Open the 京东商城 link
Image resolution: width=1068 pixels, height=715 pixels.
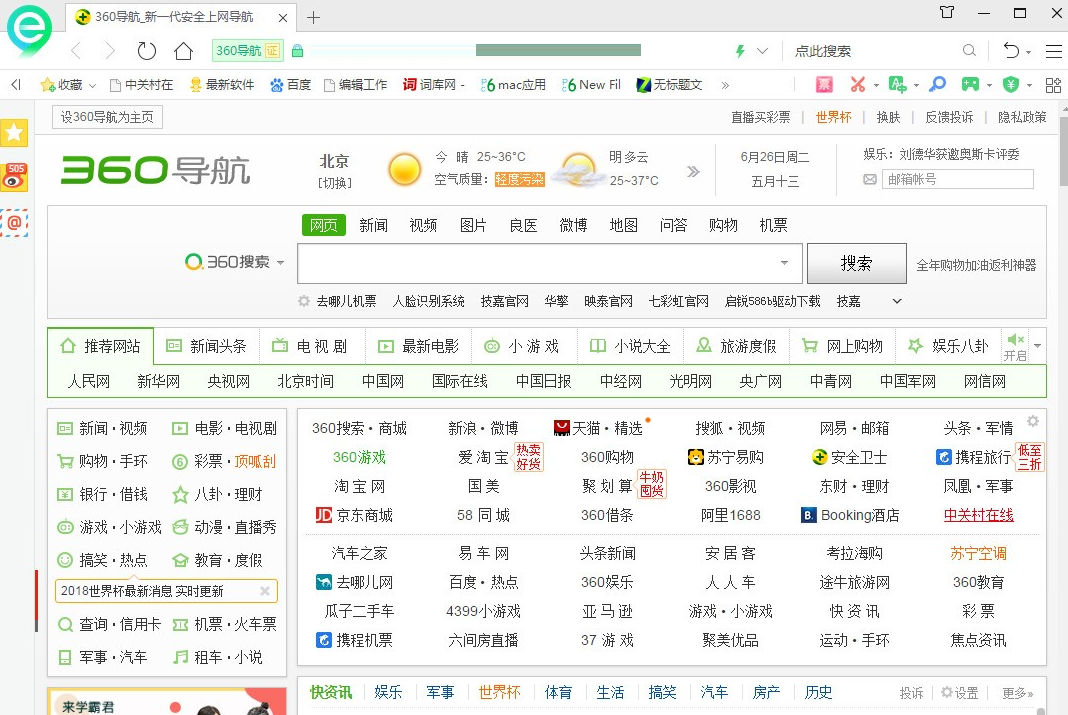[362, 515]
